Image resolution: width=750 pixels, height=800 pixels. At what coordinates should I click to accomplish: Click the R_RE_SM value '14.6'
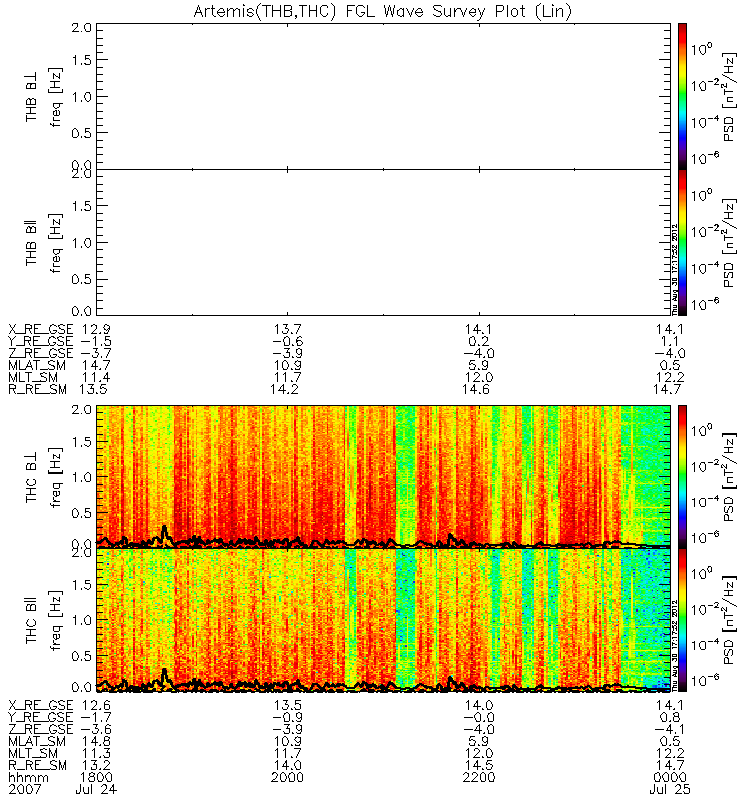pyautogui.click(x=476, y=389)
